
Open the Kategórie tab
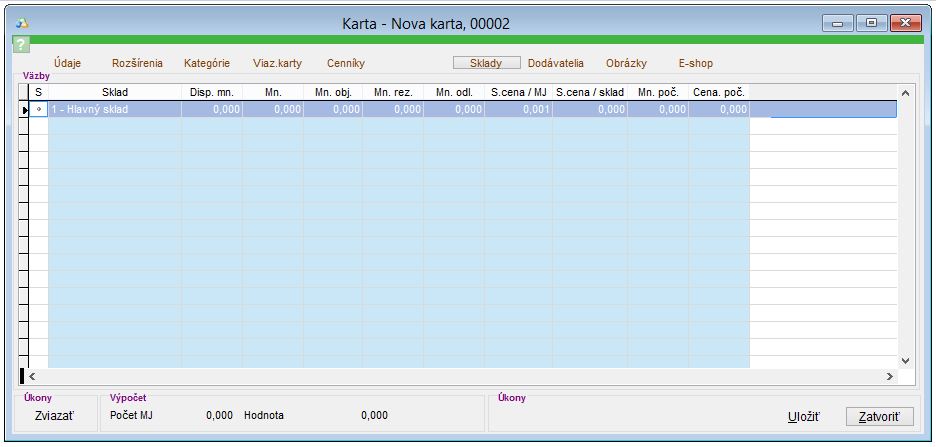pos(207,63)
